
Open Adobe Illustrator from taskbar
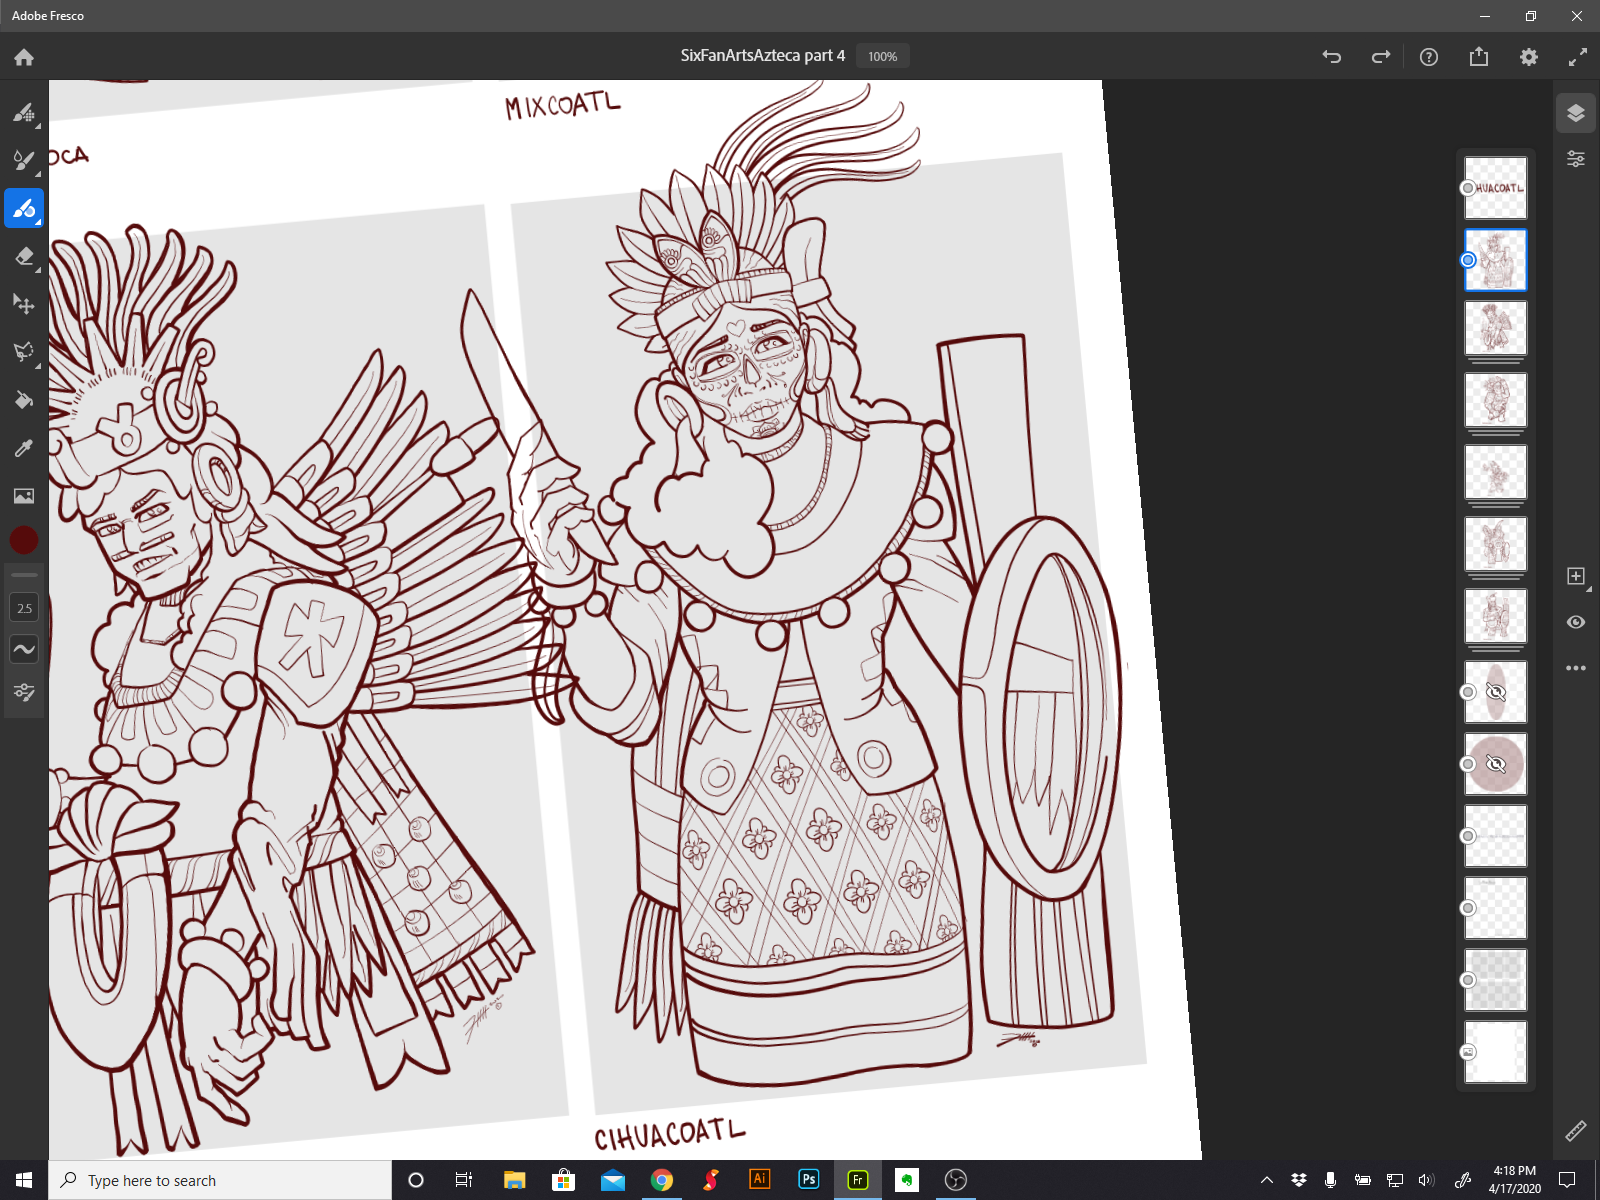point(760,1180)
